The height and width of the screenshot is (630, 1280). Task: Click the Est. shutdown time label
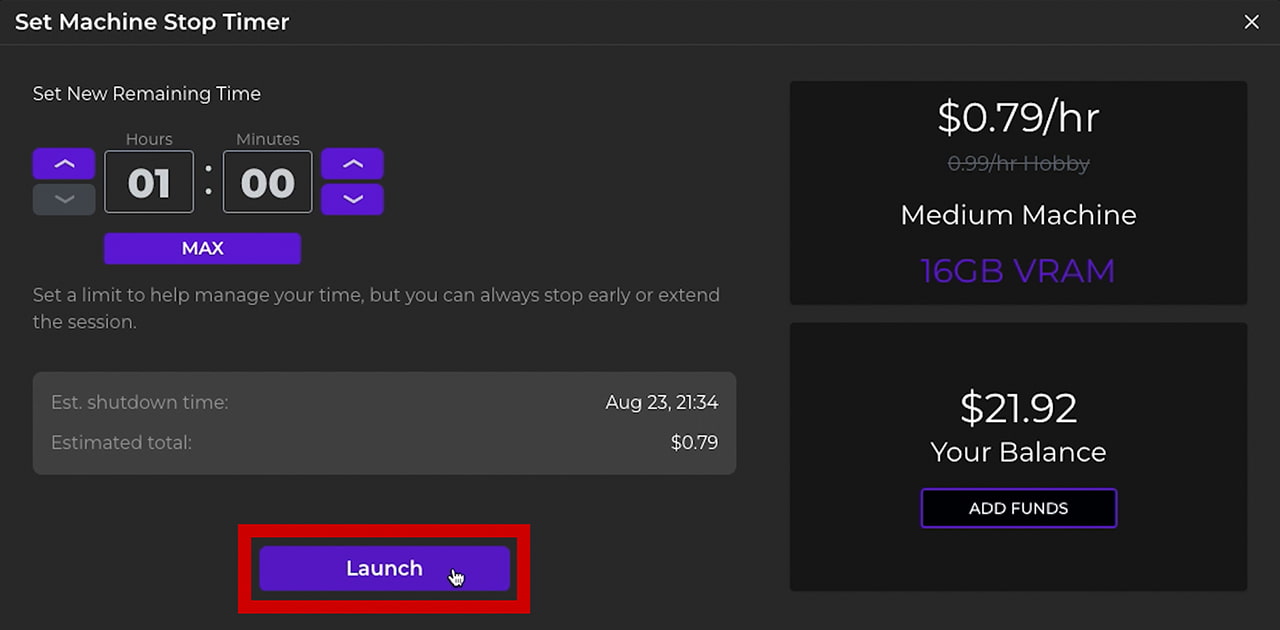(x=140, y=402)
